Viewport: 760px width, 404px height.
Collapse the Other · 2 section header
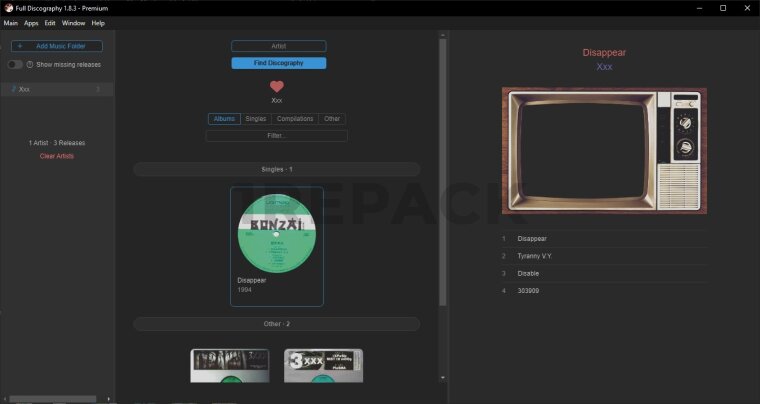tap(276, 324)
